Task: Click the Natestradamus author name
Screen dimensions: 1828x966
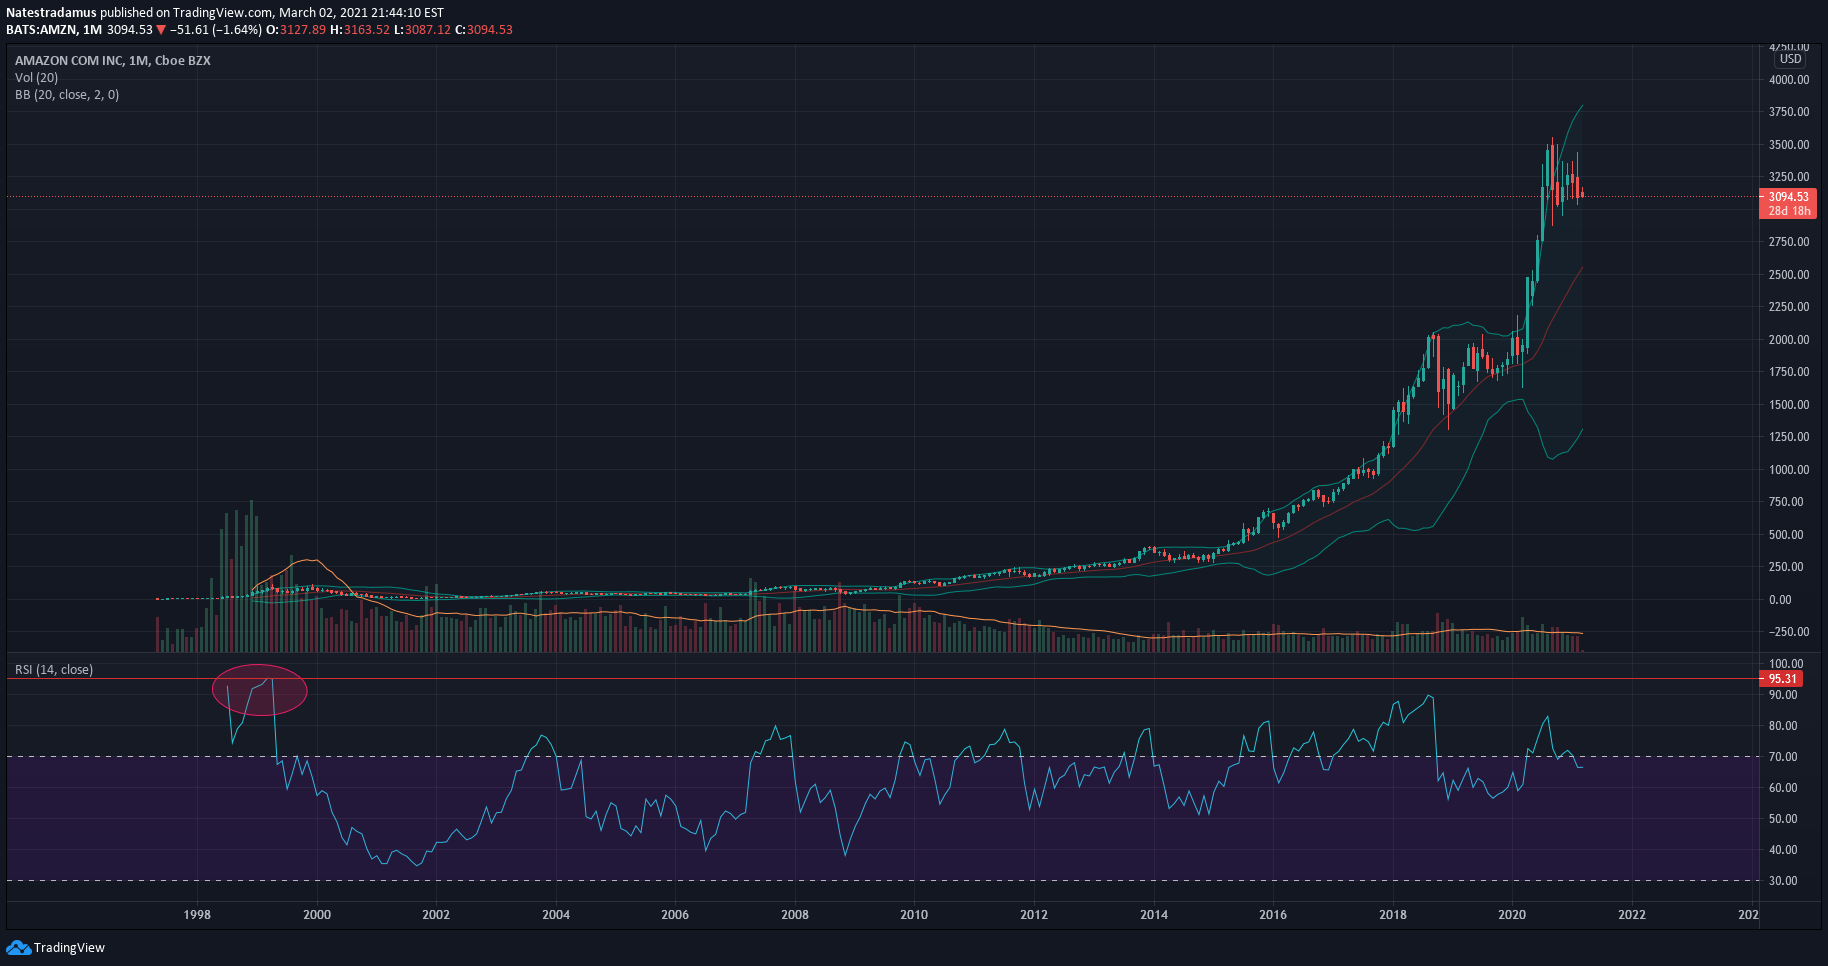Action: pos(51,13)
